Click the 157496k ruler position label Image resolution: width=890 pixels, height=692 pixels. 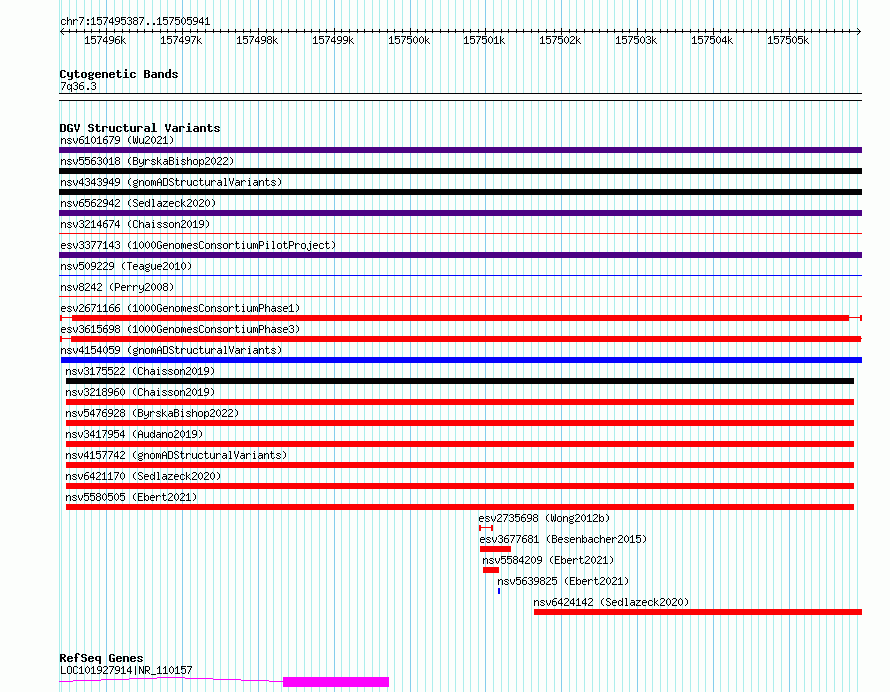105,40
